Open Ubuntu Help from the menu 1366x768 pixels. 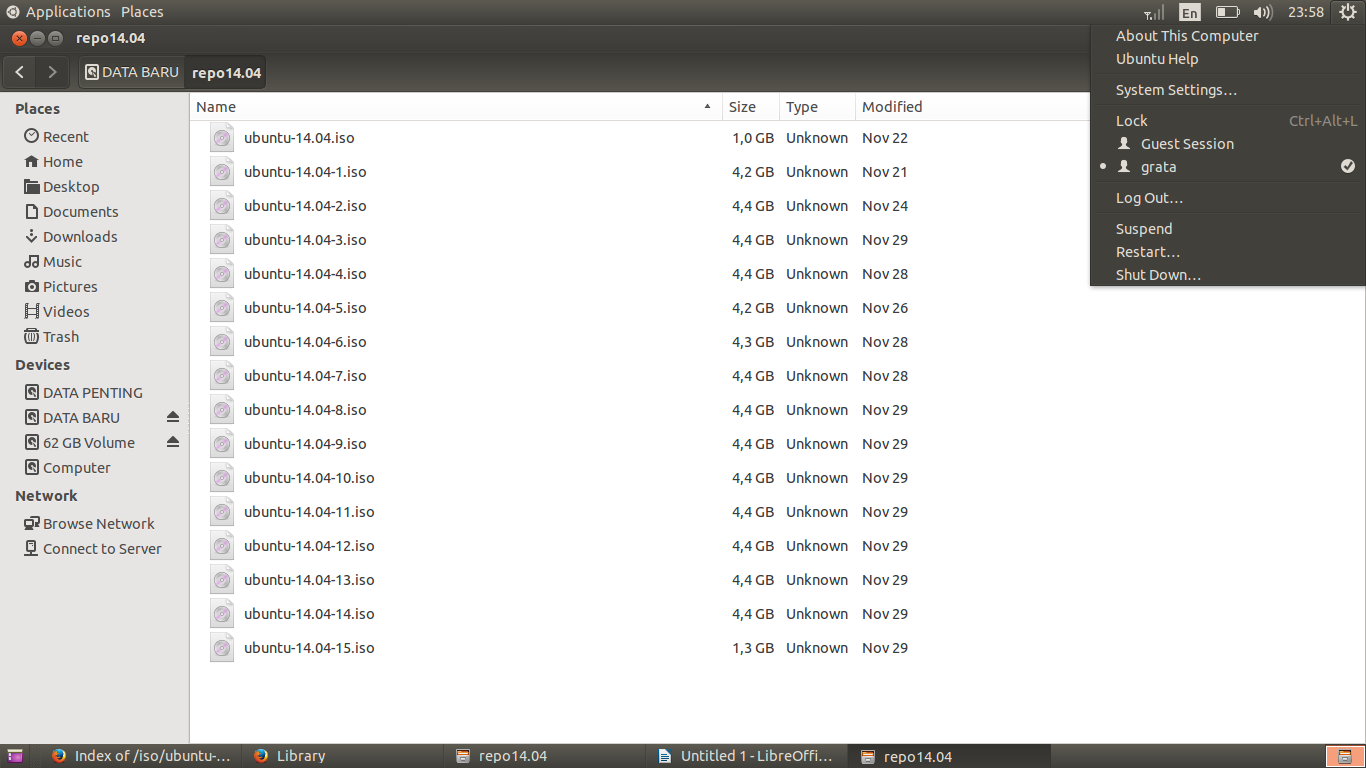tap(1228, 59)
